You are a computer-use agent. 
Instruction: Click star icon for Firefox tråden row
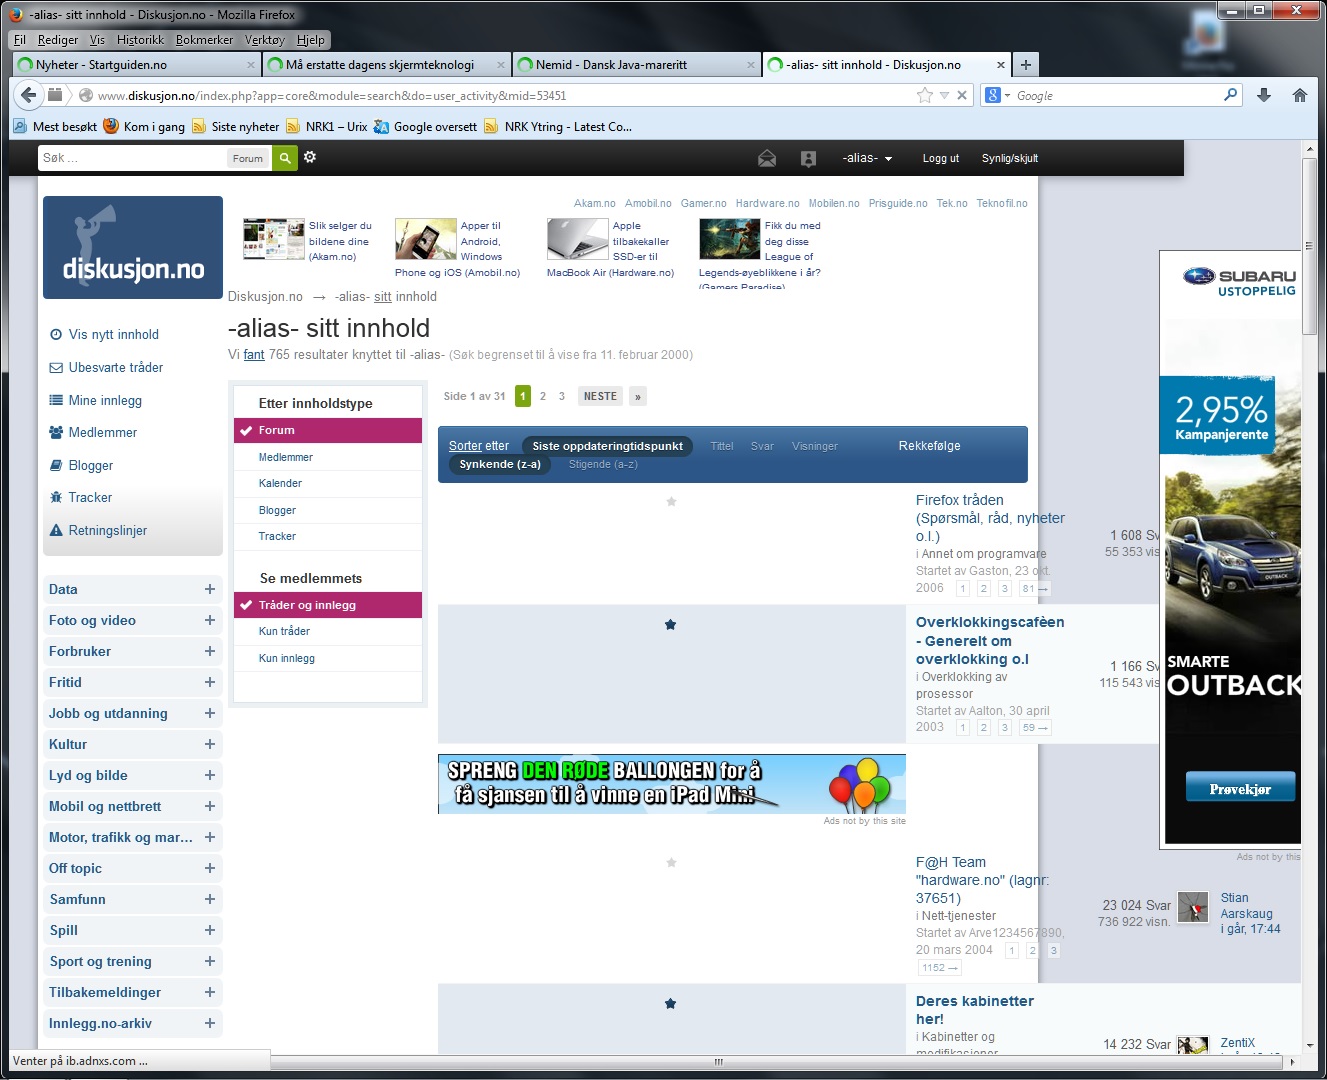671,501
